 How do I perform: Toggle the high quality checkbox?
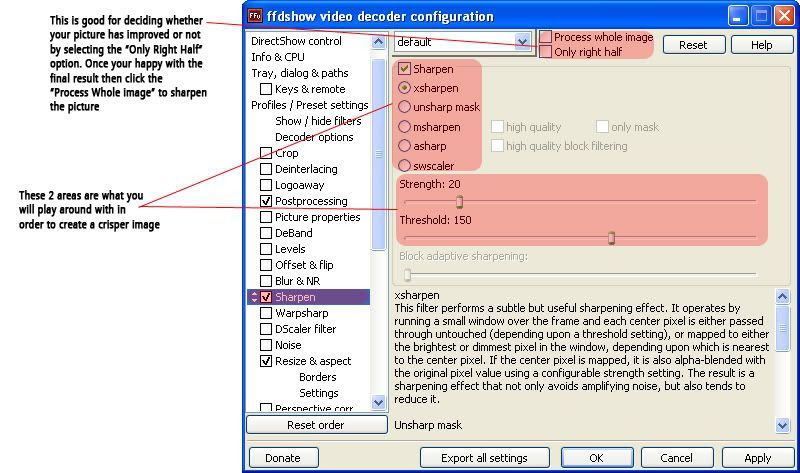click(497, 127)
